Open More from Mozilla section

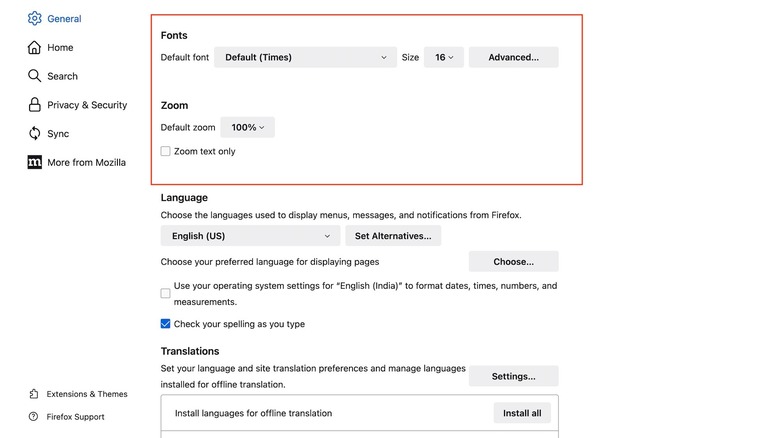coord(86,162)
